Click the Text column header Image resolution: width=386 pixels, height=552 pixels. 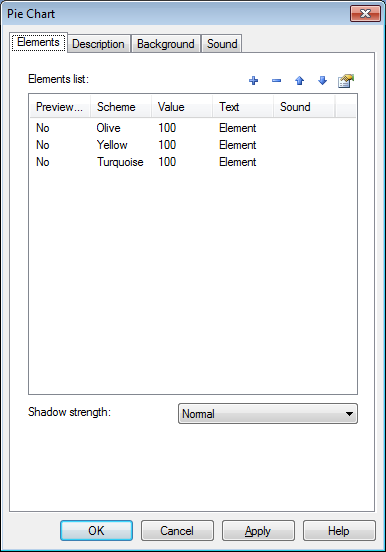click(x=243, y=107)
